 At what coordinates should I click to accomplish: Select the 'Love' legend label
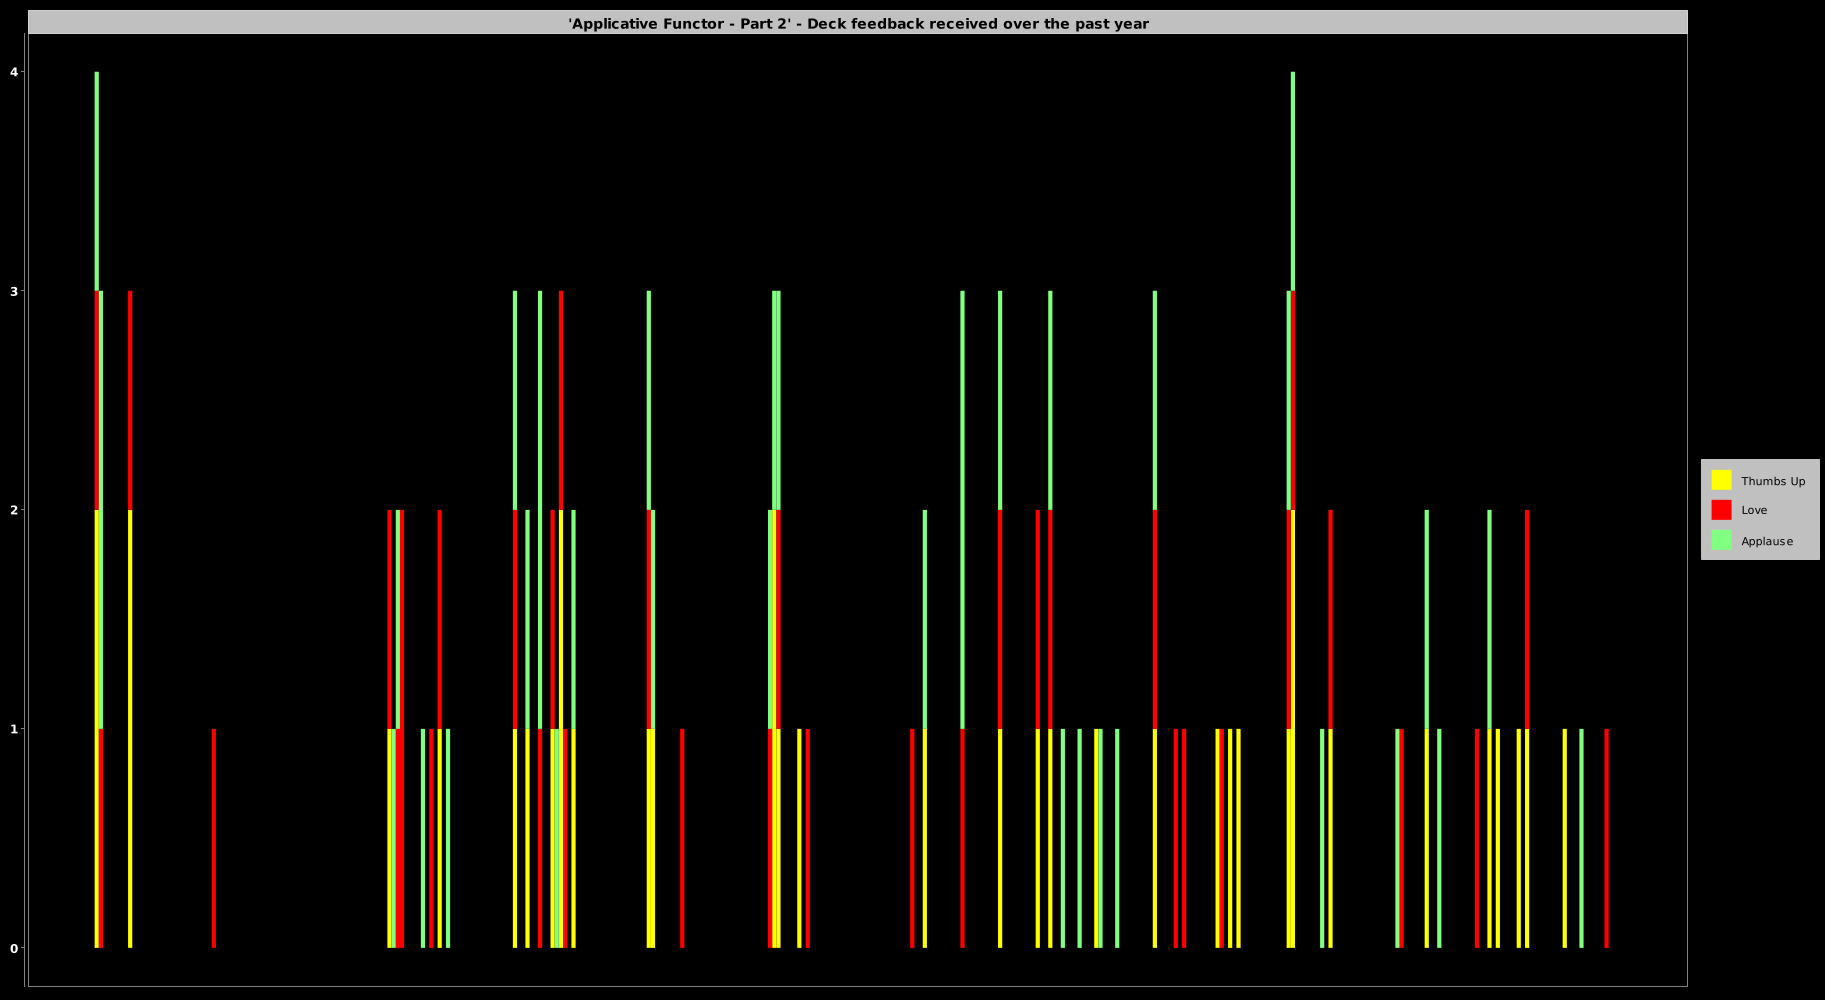point(1754,510)
